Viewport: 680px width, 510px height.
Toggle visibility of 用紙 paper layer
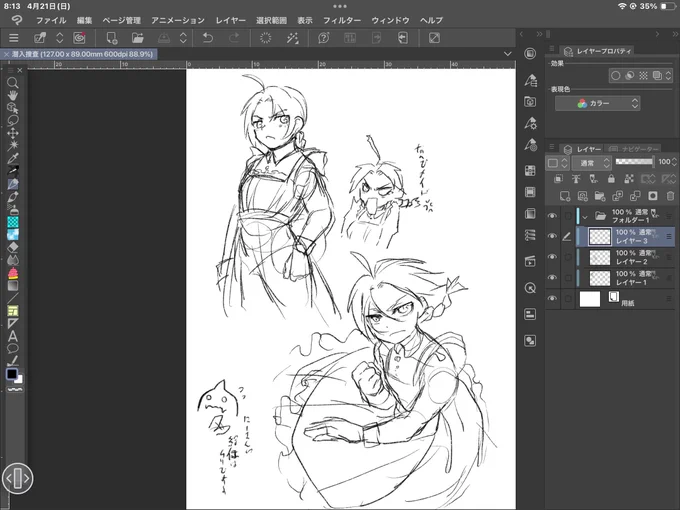pyautogui.click(x=552, y=298)
